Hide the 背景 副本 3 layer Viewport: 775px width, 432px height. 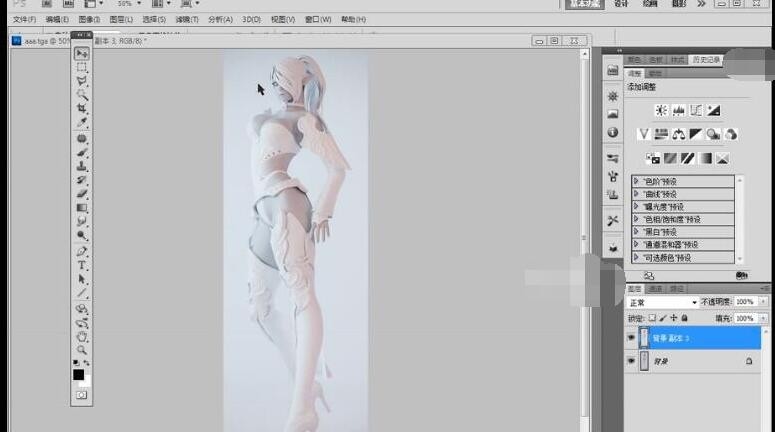631,338
